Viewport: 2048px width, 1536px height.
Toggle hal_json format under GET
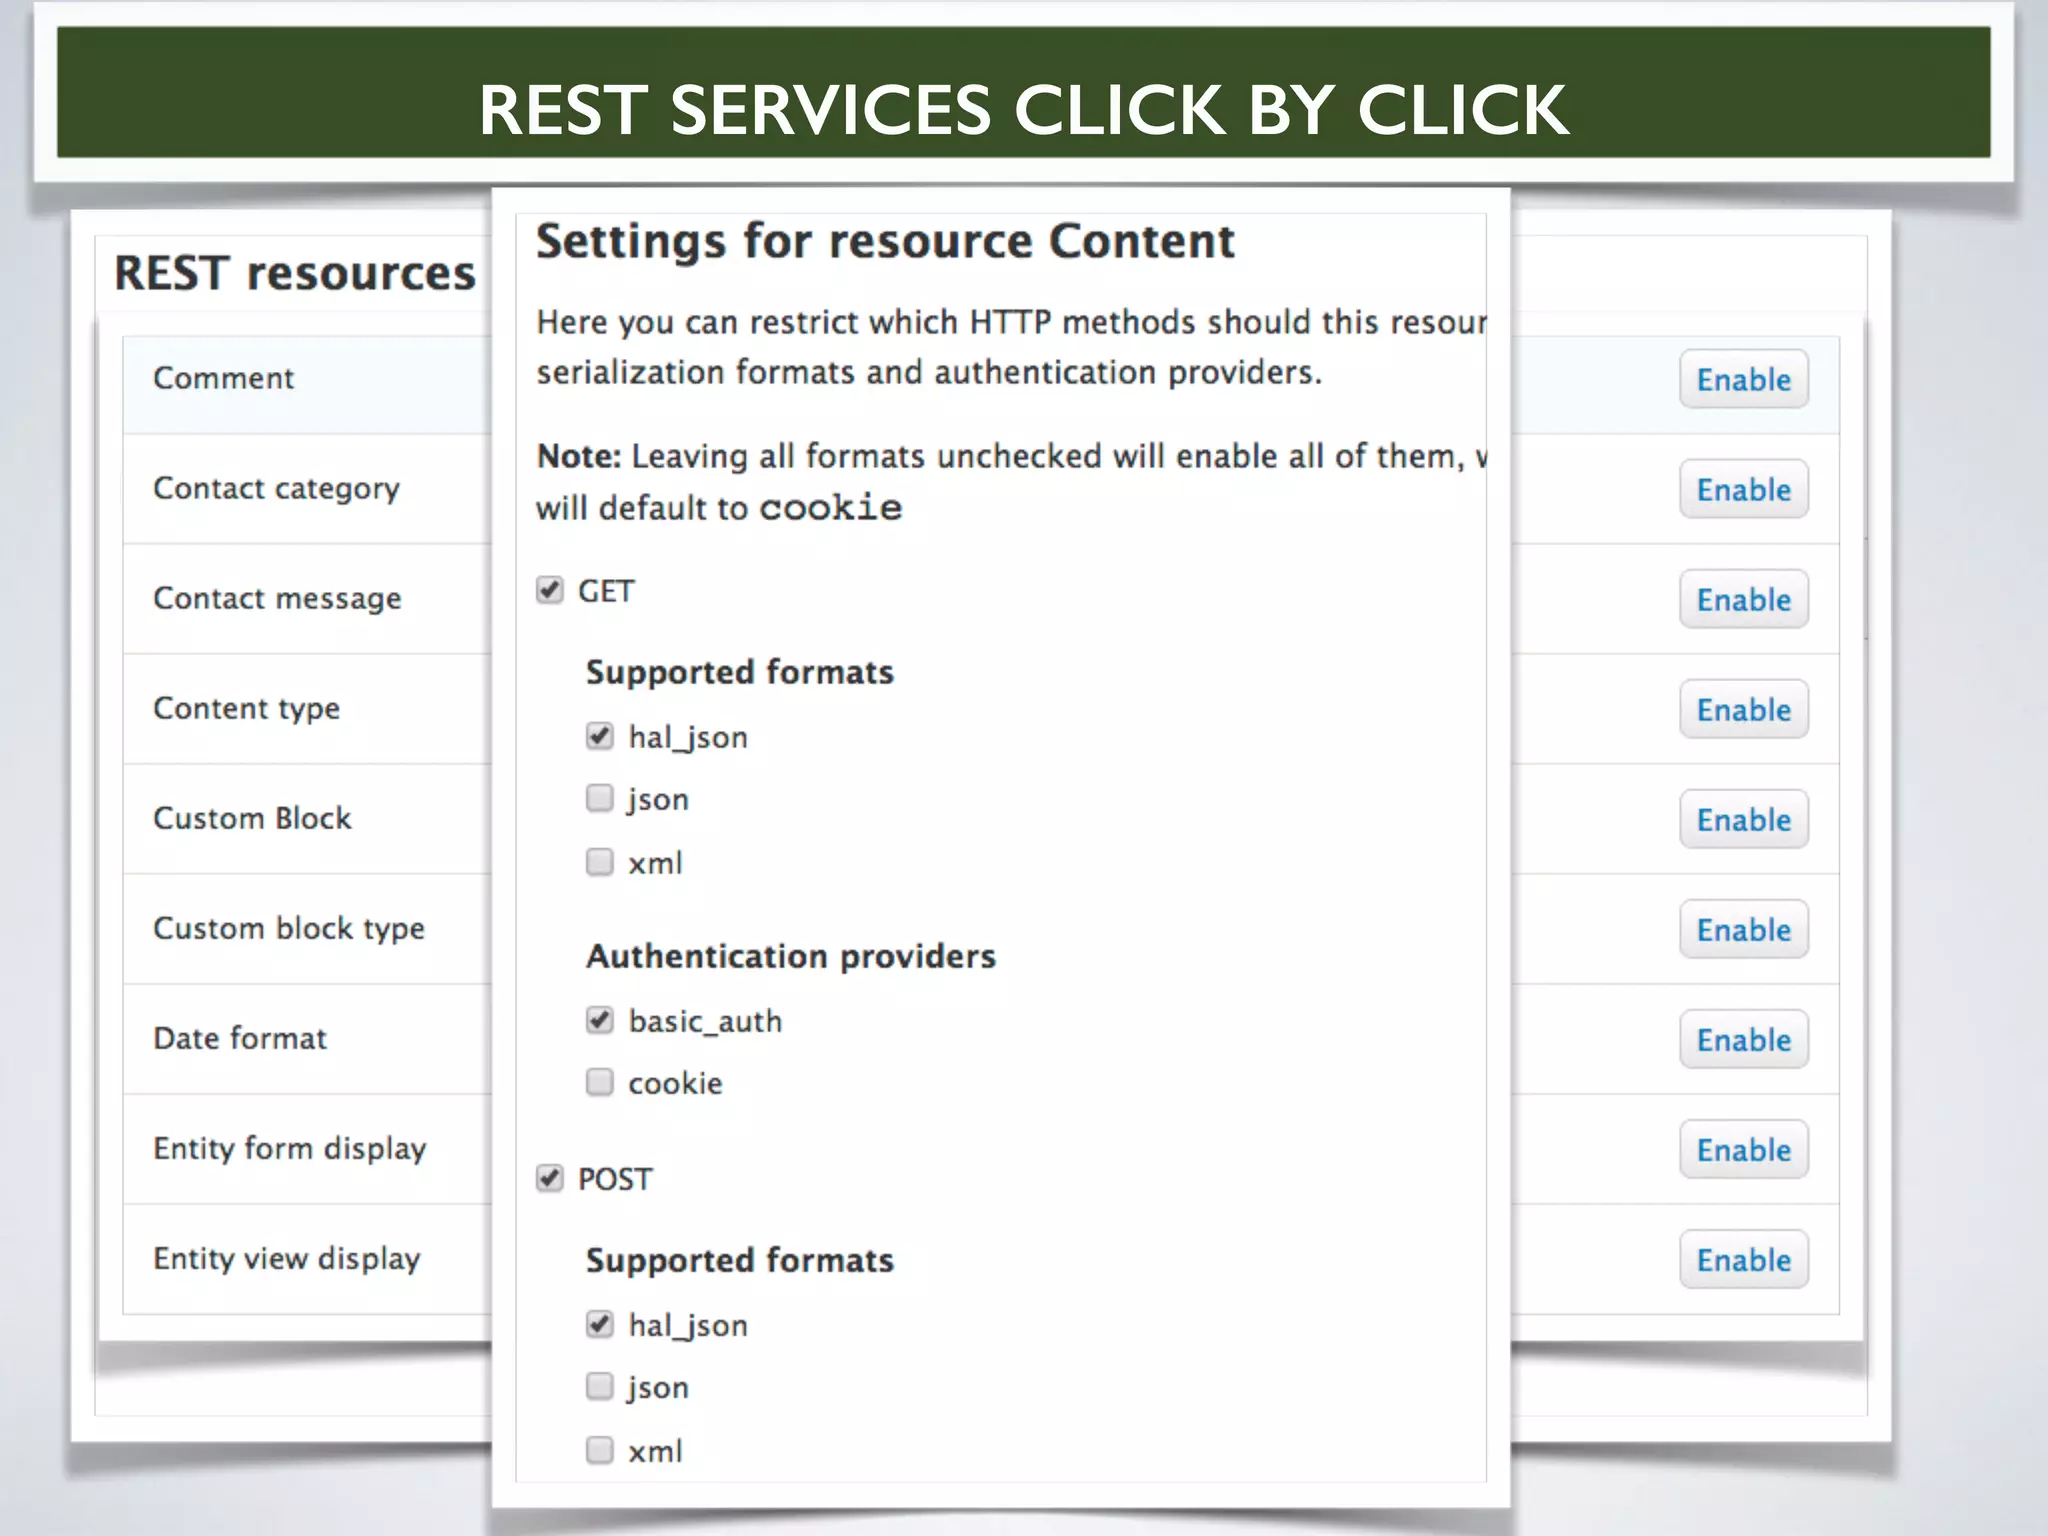coord(600,737)
